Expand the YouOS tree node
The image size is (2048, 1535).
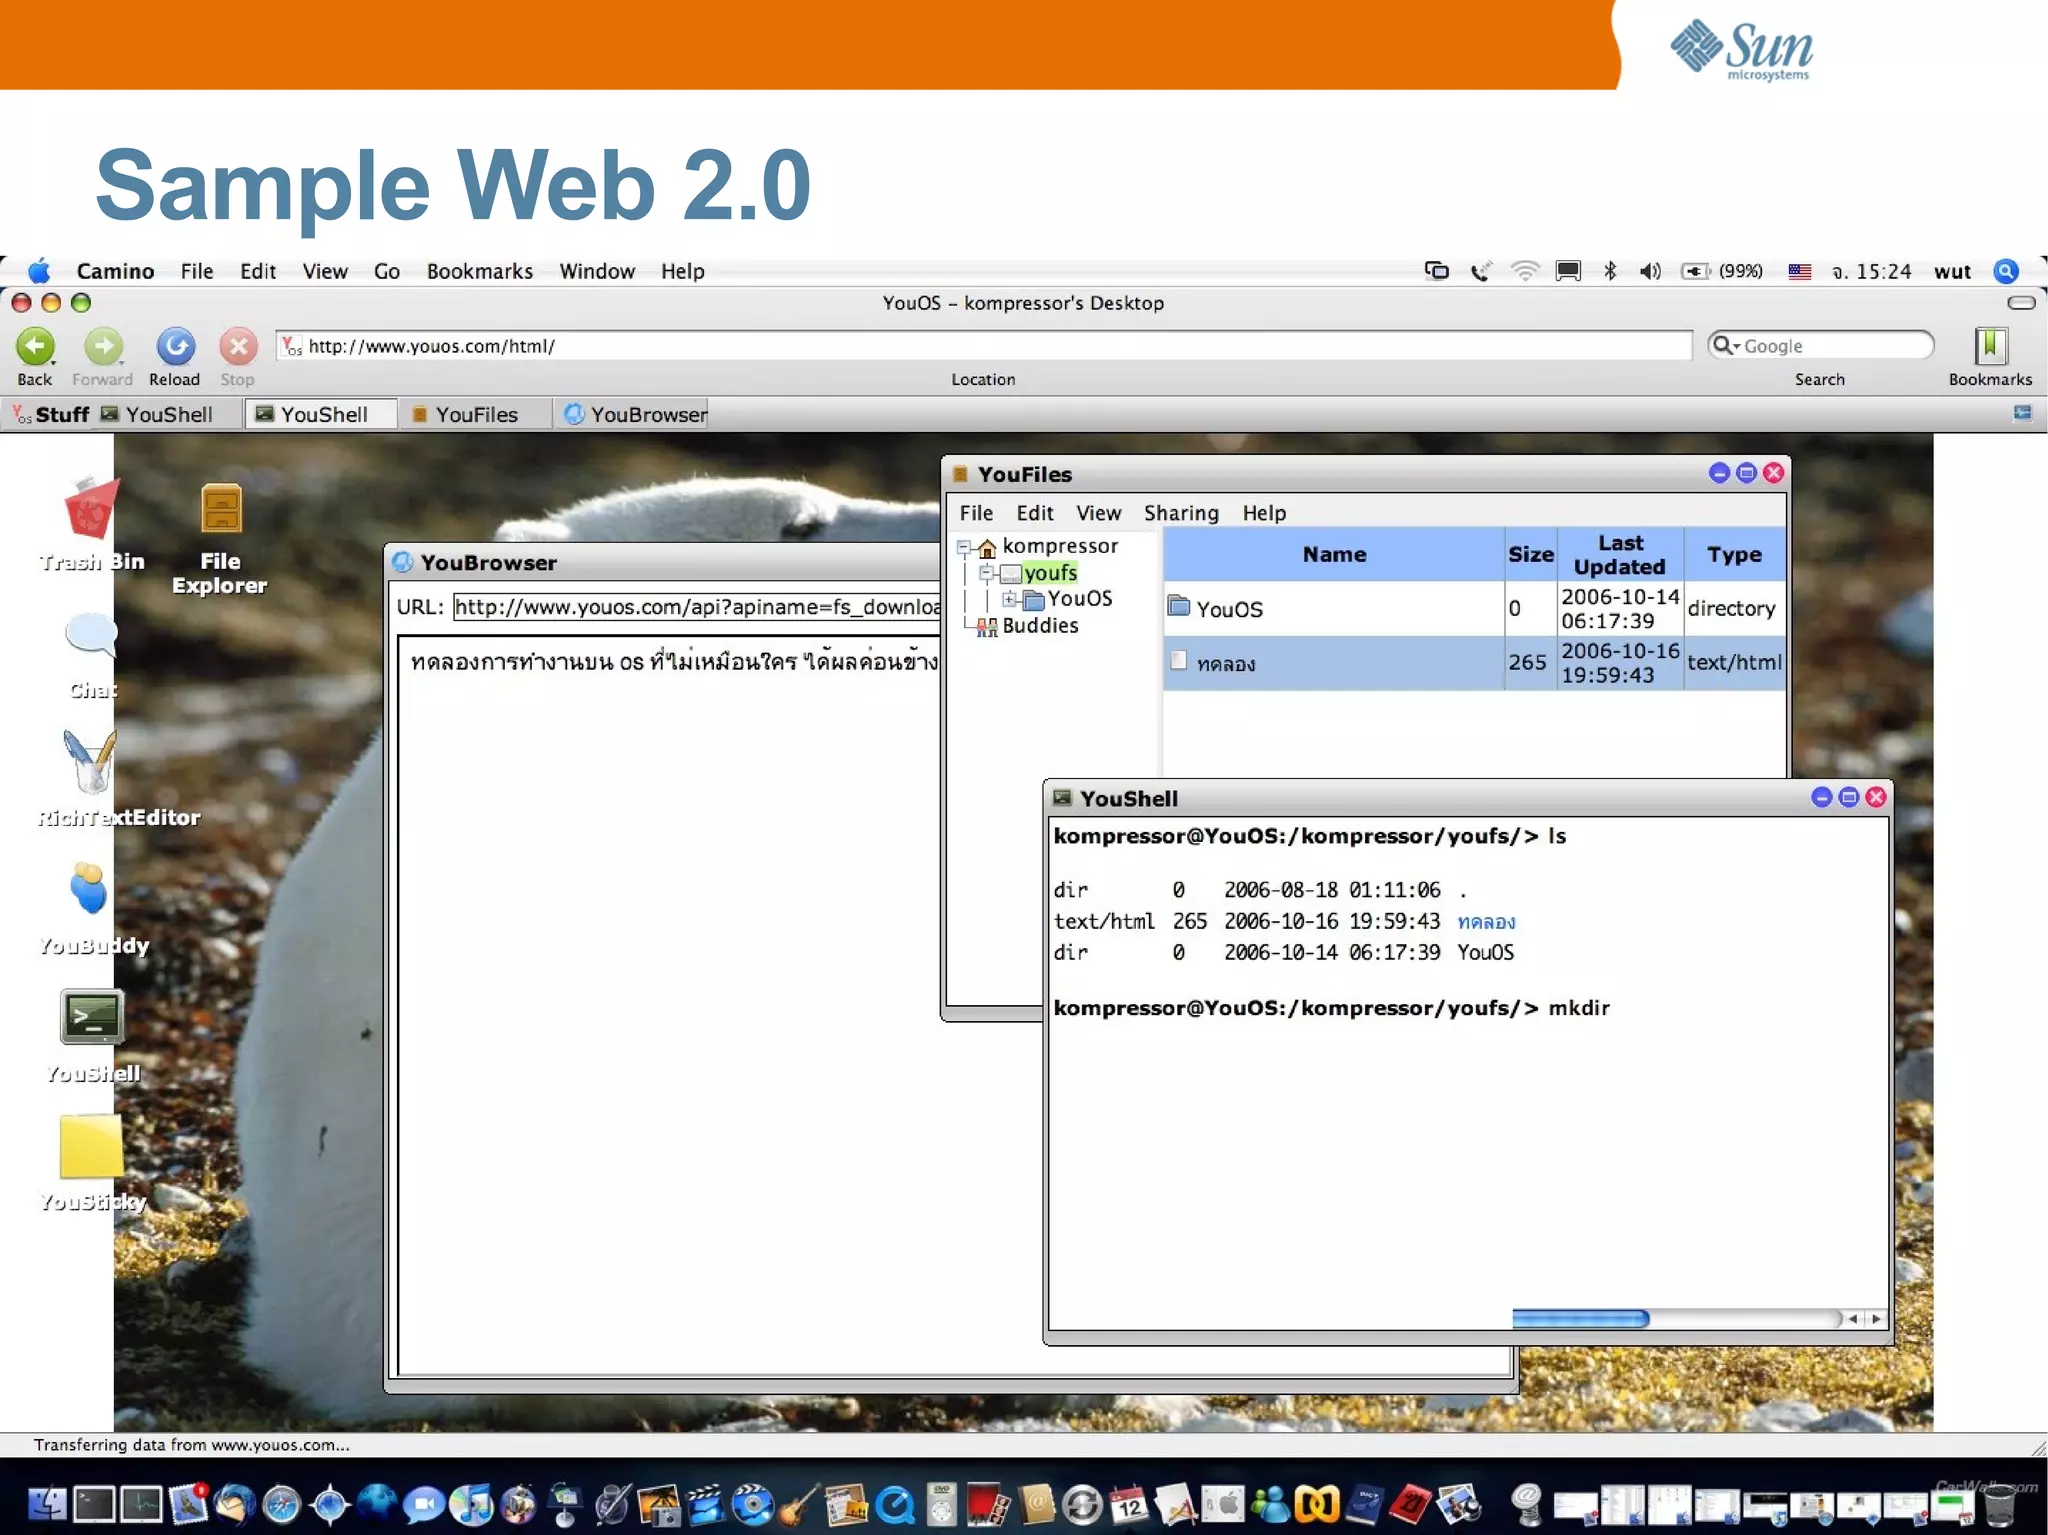[1010, 599]
